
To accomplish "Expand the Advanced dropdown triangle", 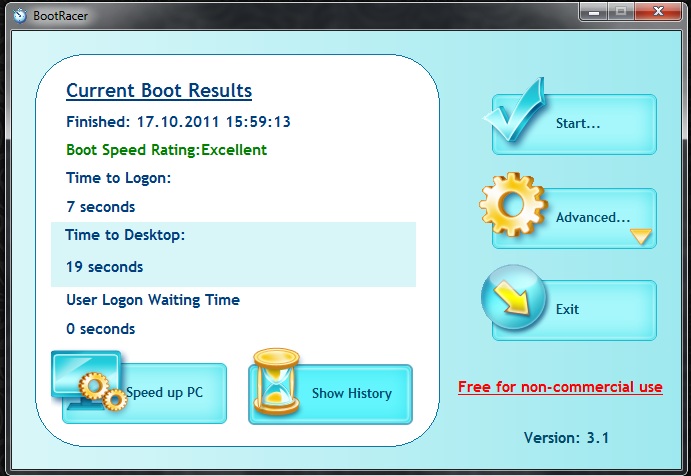I will (x=640, y=236).
